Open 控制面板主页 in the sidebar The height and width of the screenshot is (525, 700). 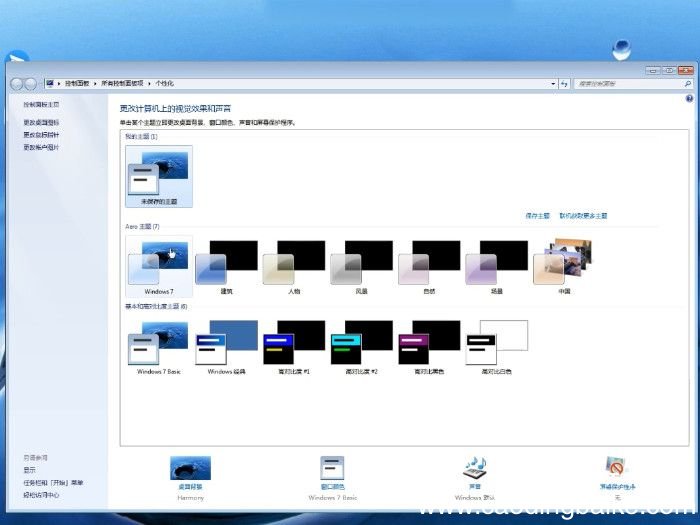41,104
